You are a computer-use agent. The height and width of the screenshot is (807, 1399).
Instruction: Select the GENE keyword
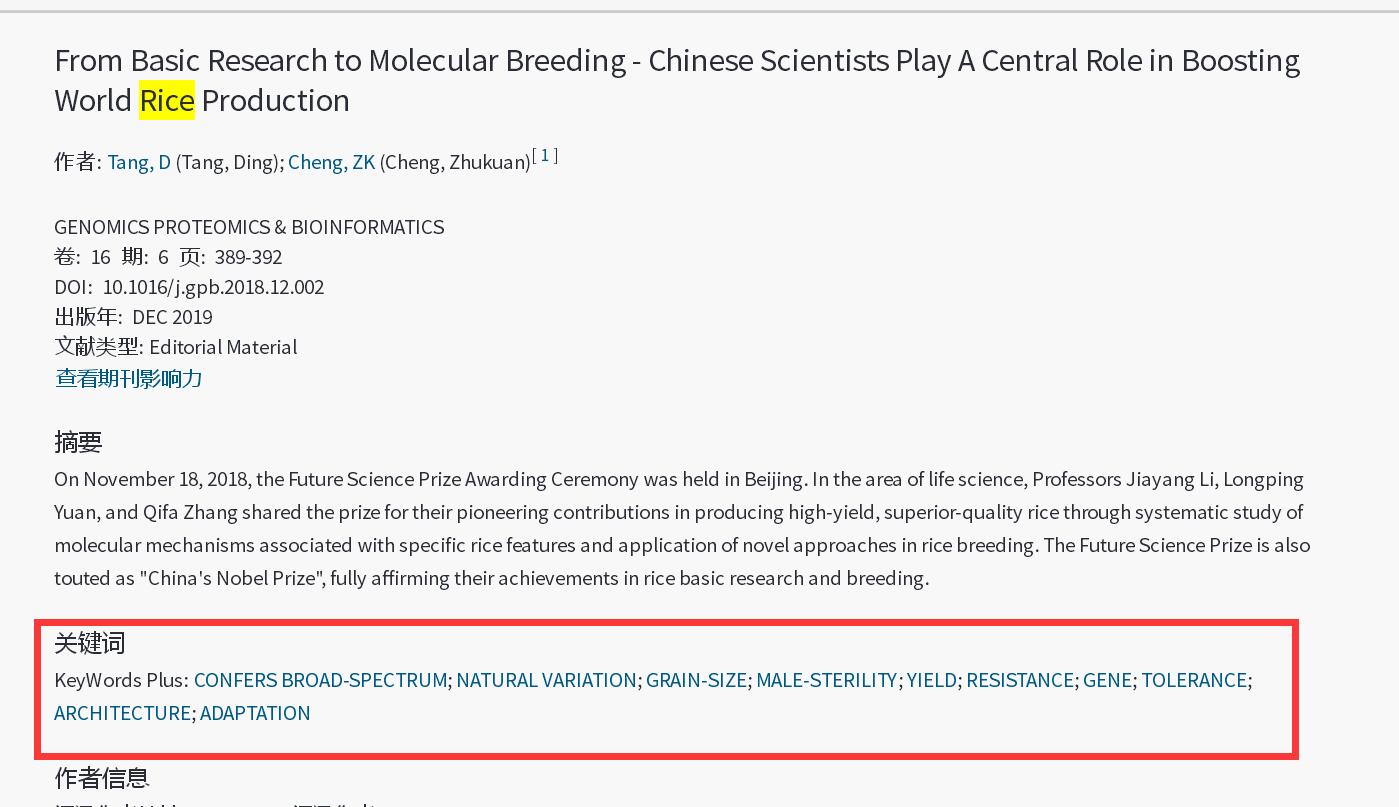[x=1108, y=680]
